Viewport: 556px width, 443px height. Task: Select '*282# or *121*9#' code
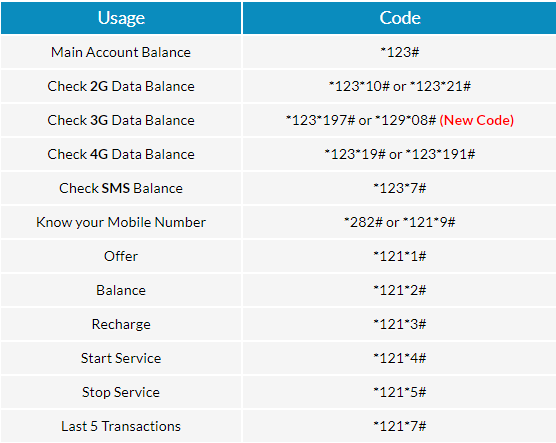(x=400, y=222)
